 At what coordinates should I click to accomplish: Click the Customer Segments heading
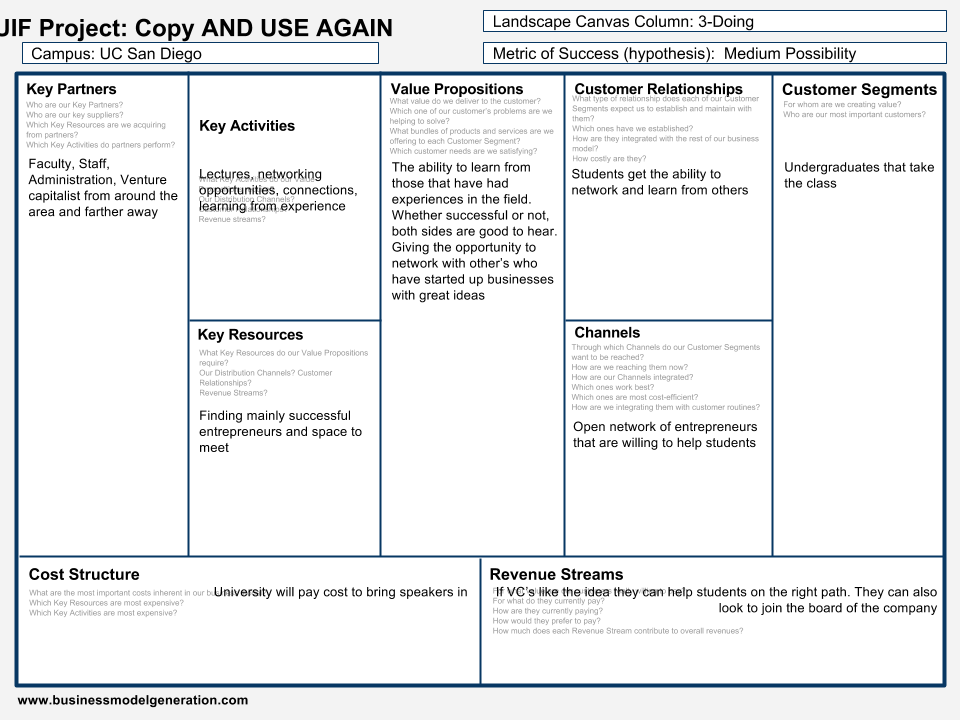[x=860, y=89]
